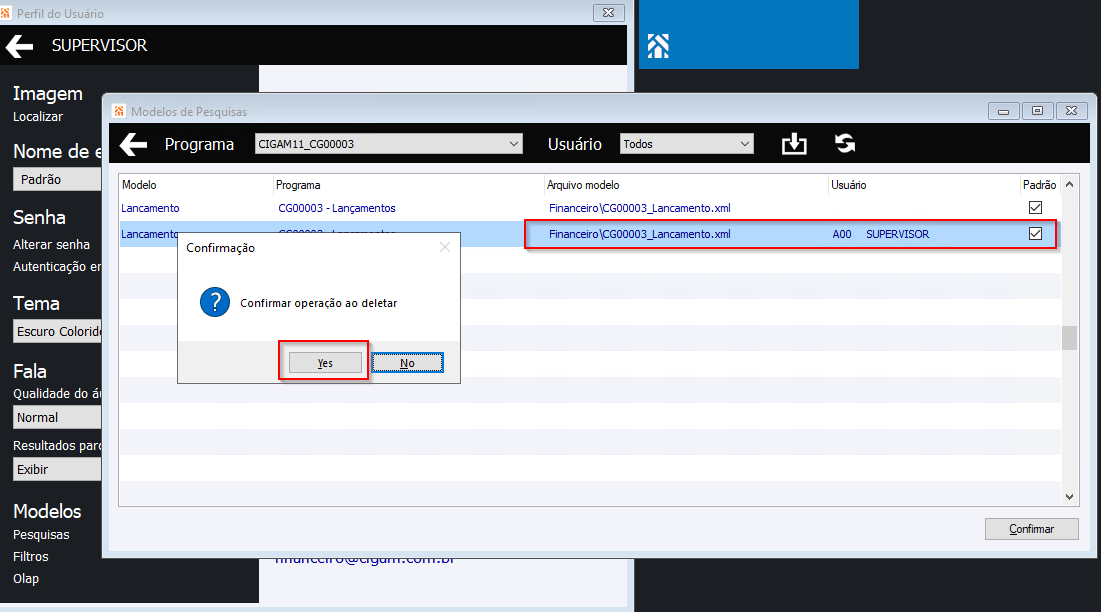
Task: Minimize the Modelos de Pesquisas window
Action: click(x=1003, y=111)
